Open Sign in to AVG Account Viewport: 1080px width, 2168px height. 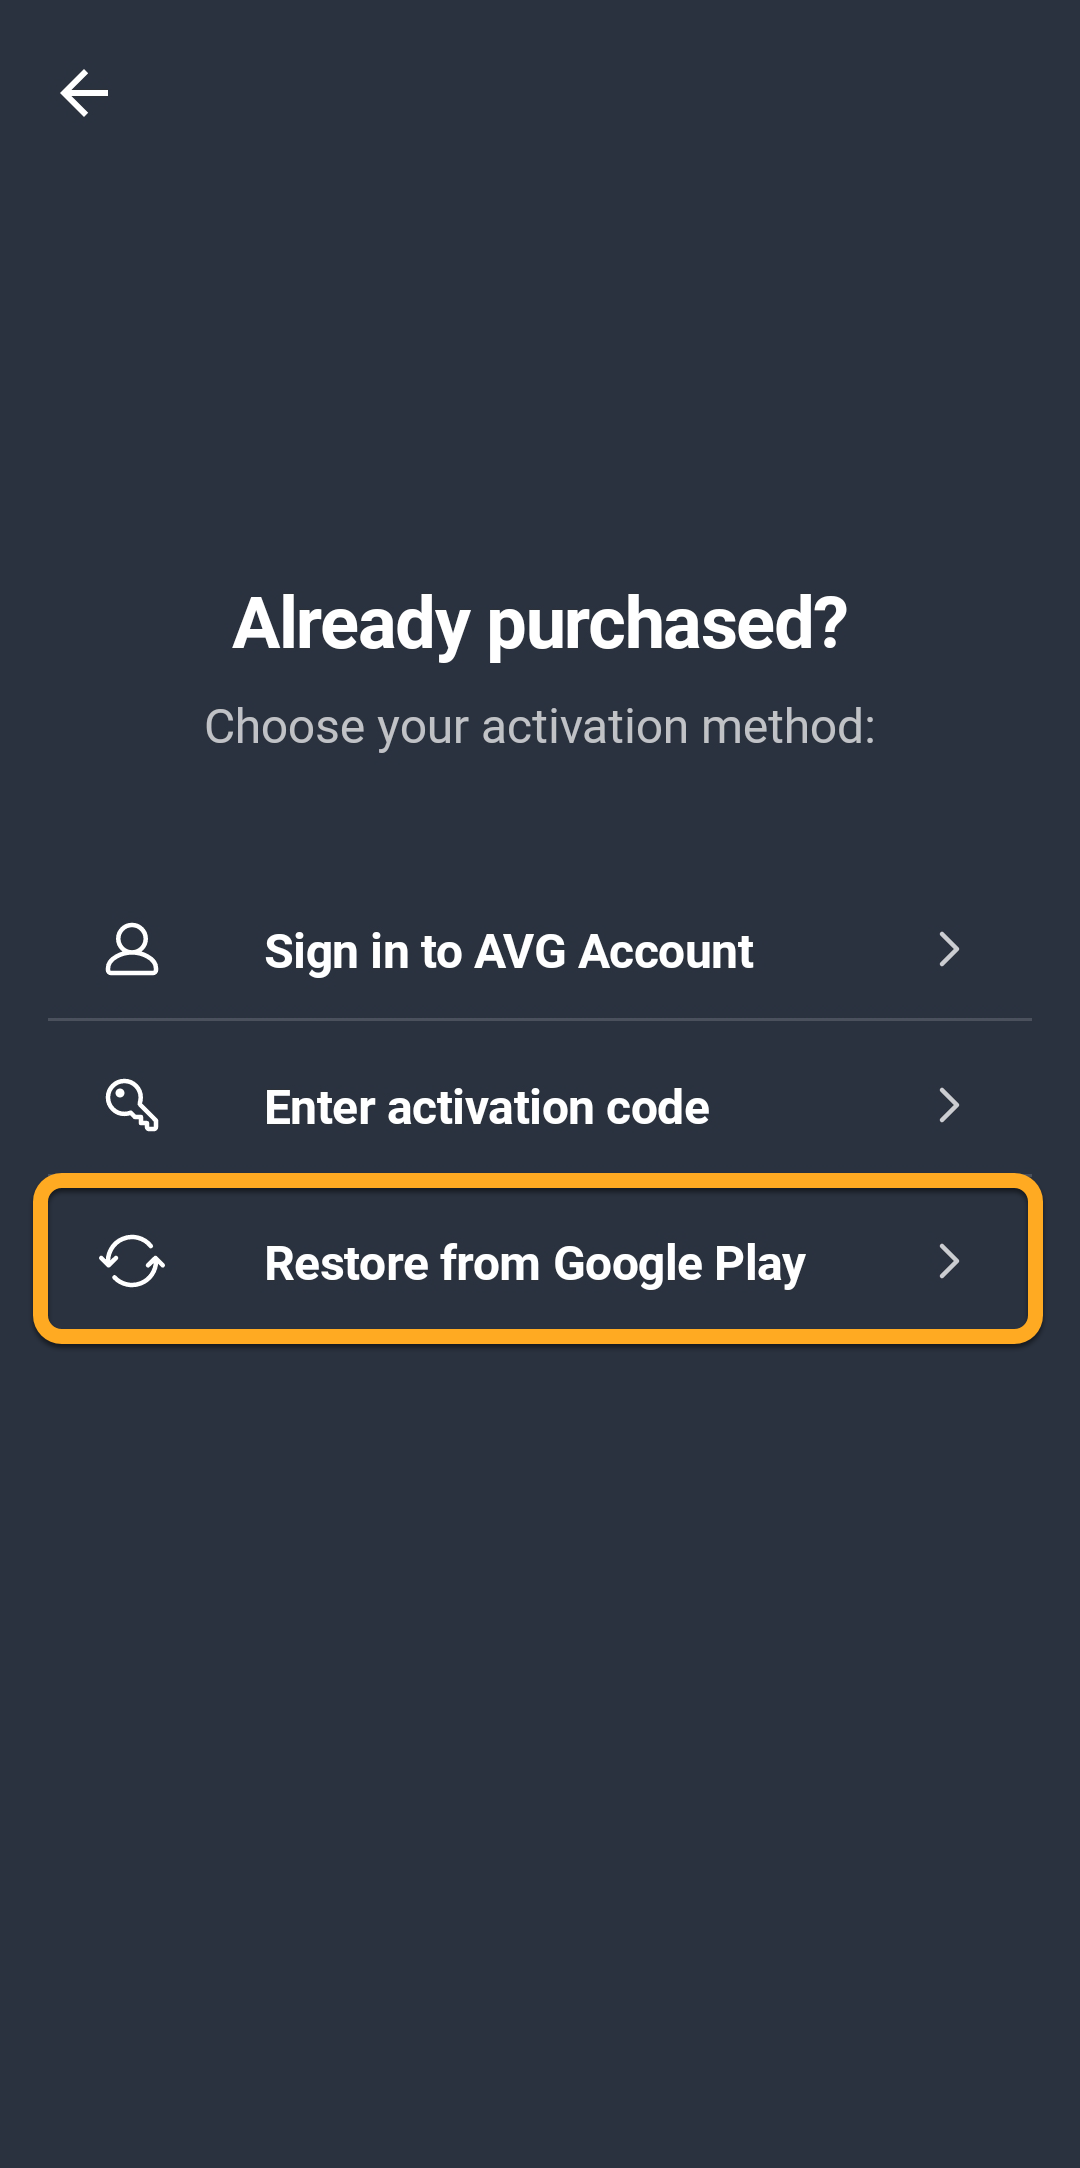click(x=508, y=951)
